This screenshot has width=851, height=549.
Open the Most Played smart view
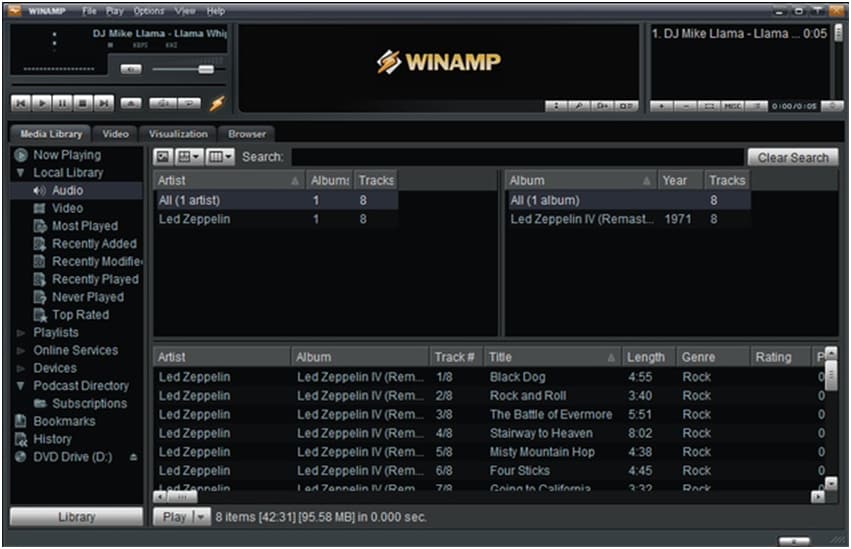tap(85, 226)
